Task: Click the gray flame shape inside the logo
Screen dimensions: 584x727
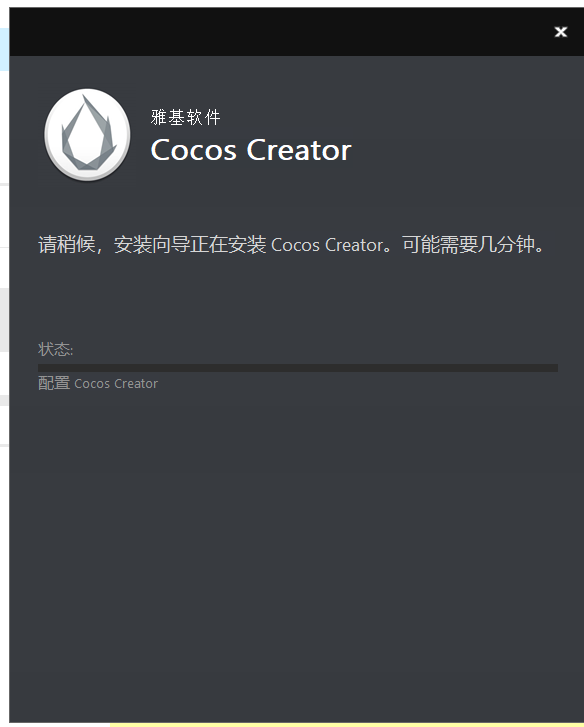Action: [88, 132]
